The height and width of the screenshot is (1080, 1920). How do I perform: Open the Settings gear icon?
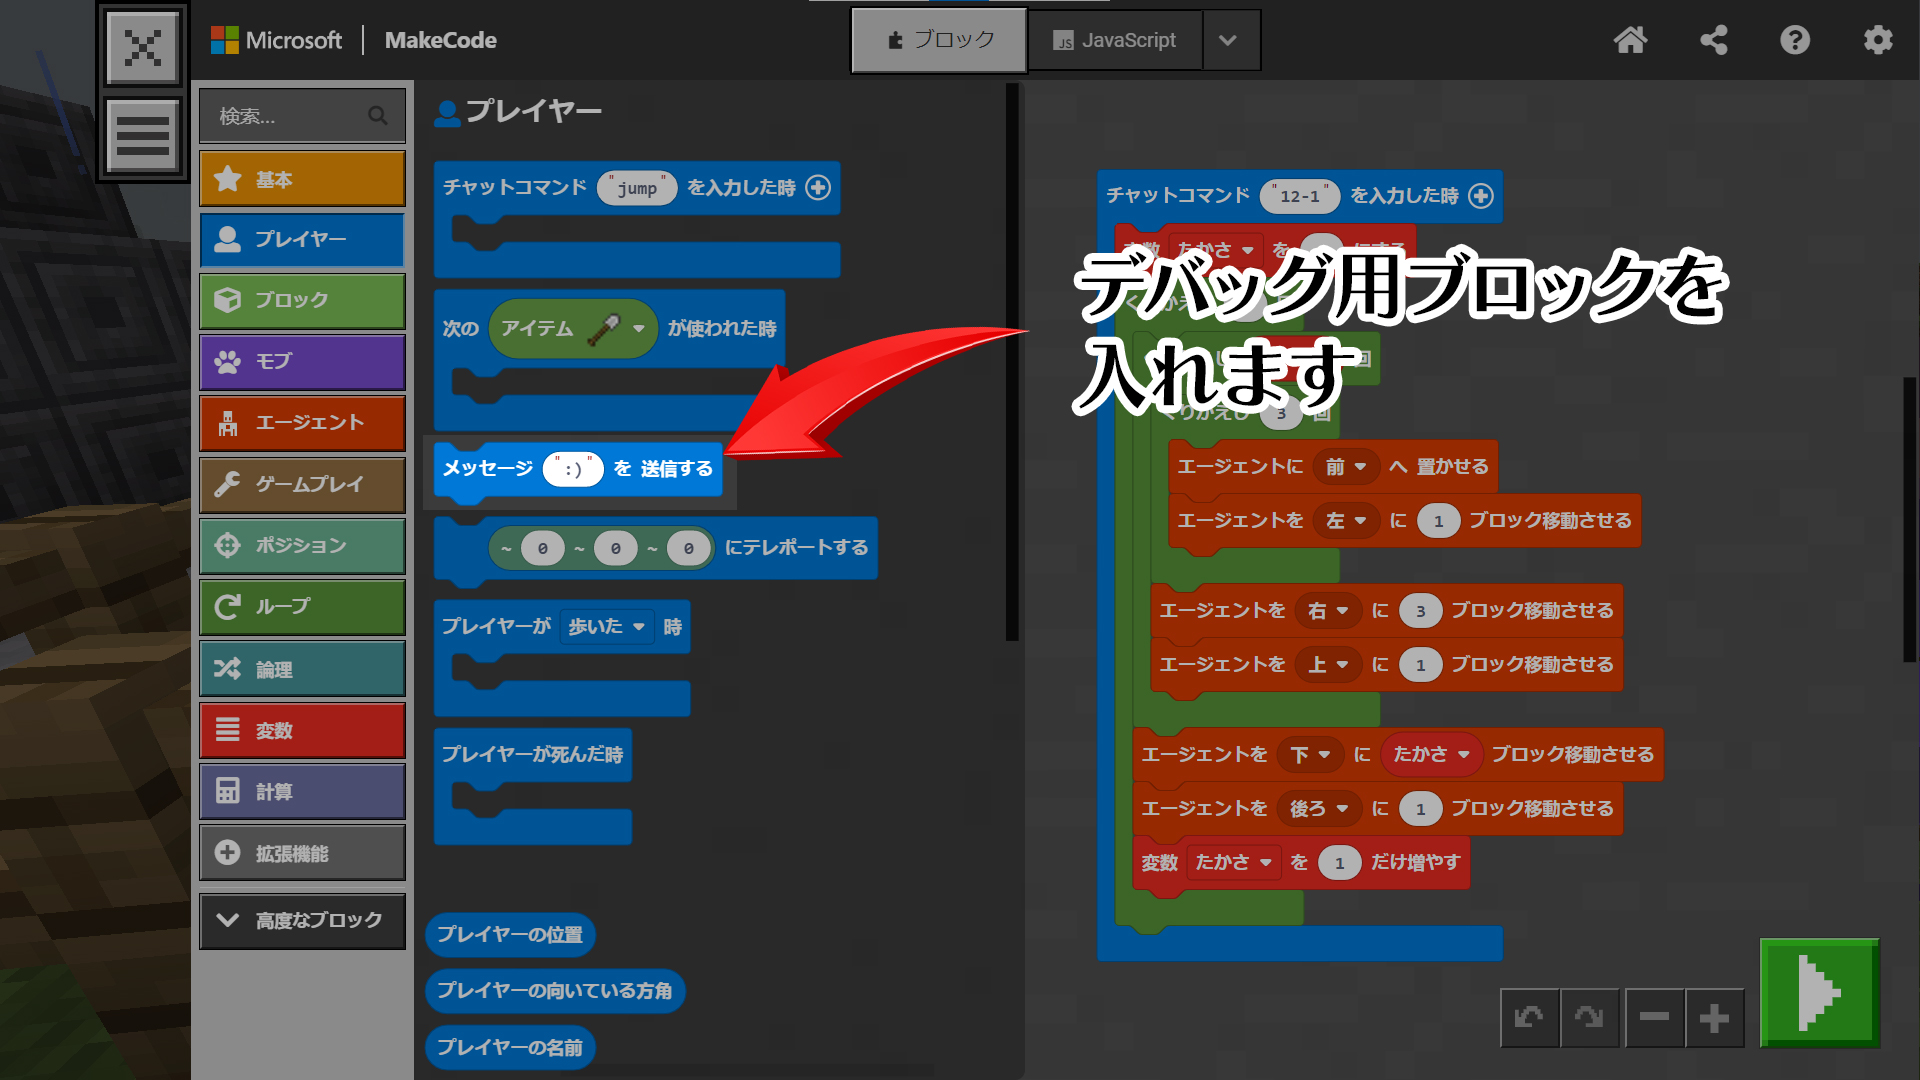coord(1877,40)
